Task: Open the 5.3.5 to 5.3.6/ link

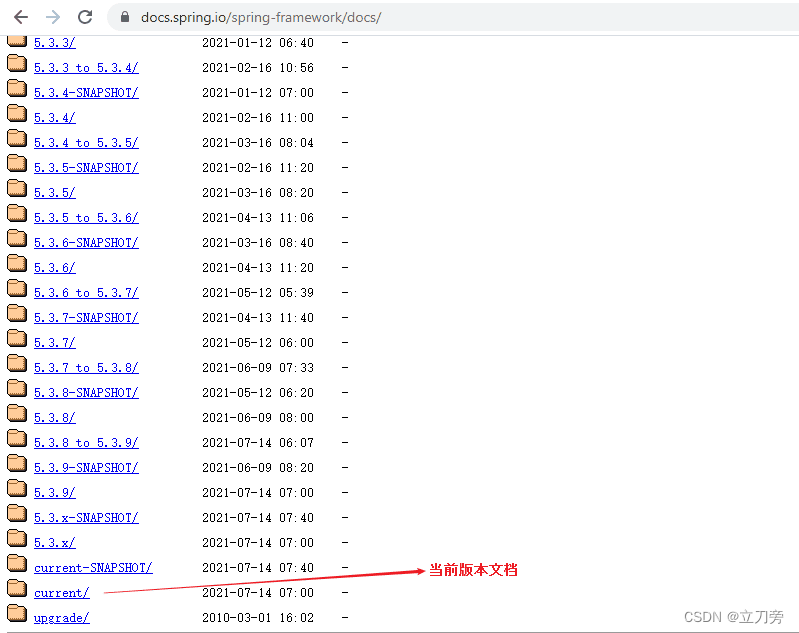Action: coord(86,218)
